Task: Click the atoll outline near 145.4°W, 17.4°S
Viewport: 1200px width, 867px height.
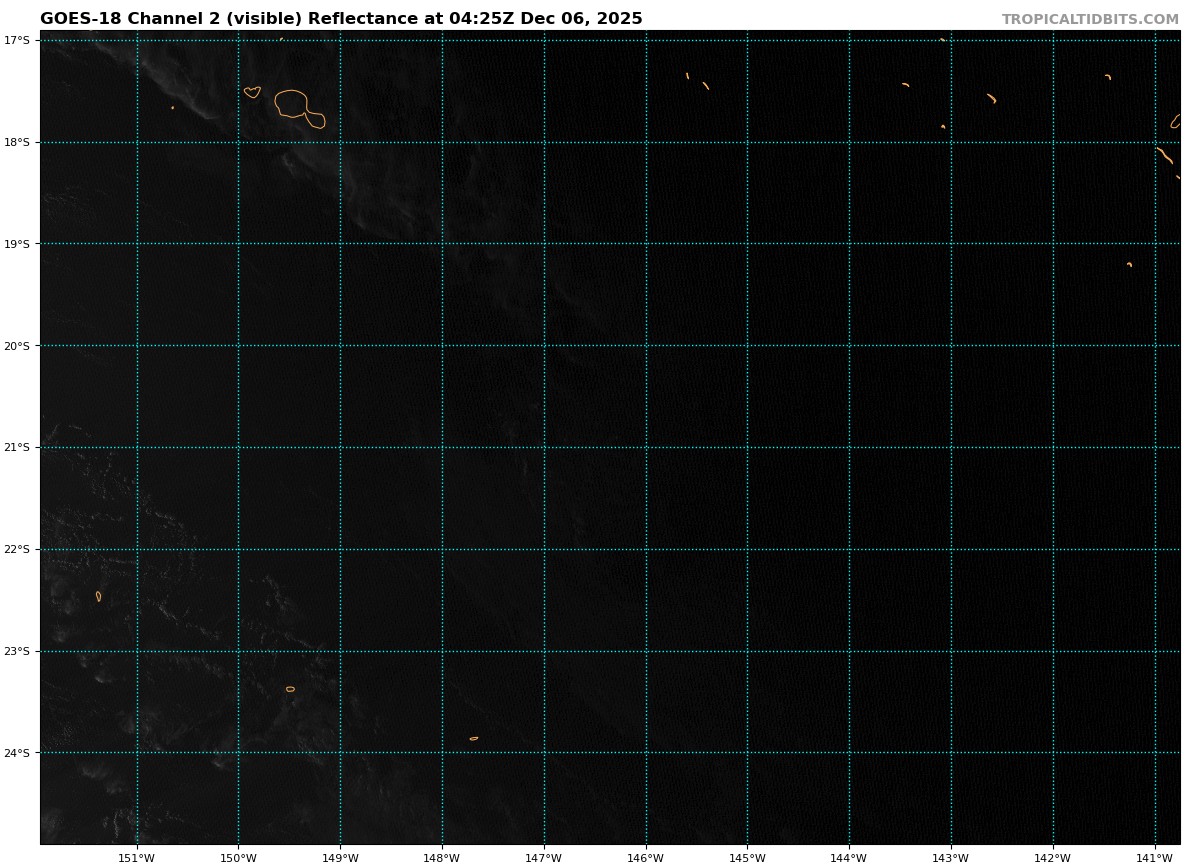Action: [x=705, y=86]
